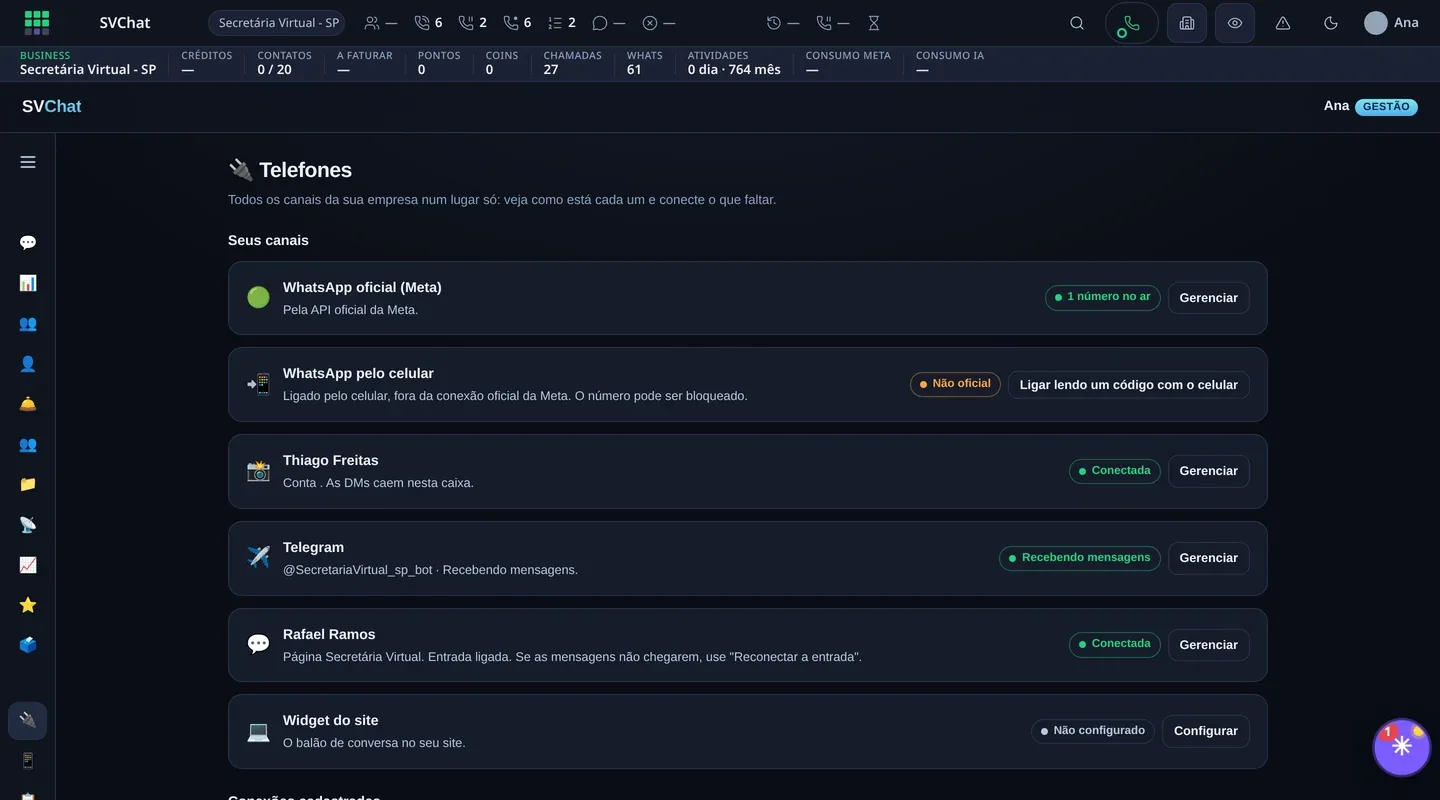Click Thiago Freitas 'Conectada' badge
Image resolution: width=1440 pixels, height=800 pixels.
tap(1114, 471)
